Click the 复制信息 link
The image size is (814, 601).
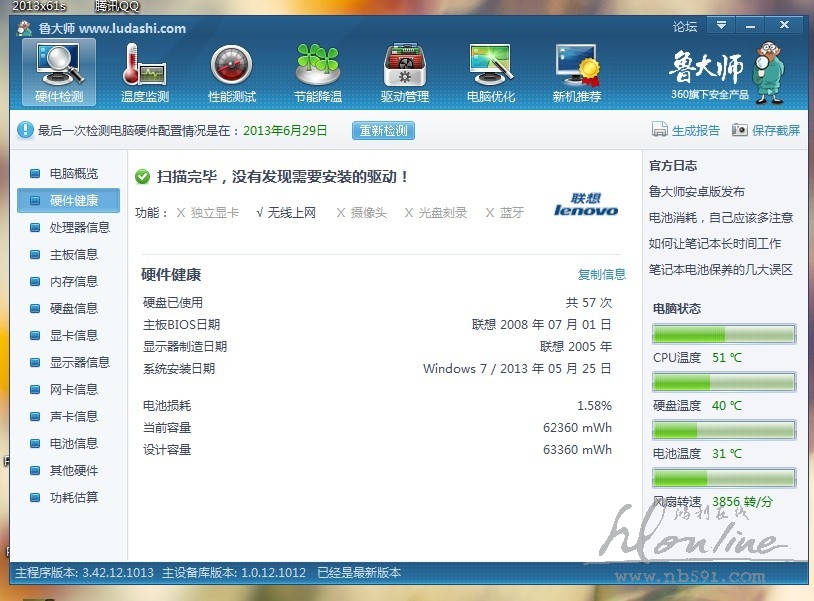(x=601, y=274)
